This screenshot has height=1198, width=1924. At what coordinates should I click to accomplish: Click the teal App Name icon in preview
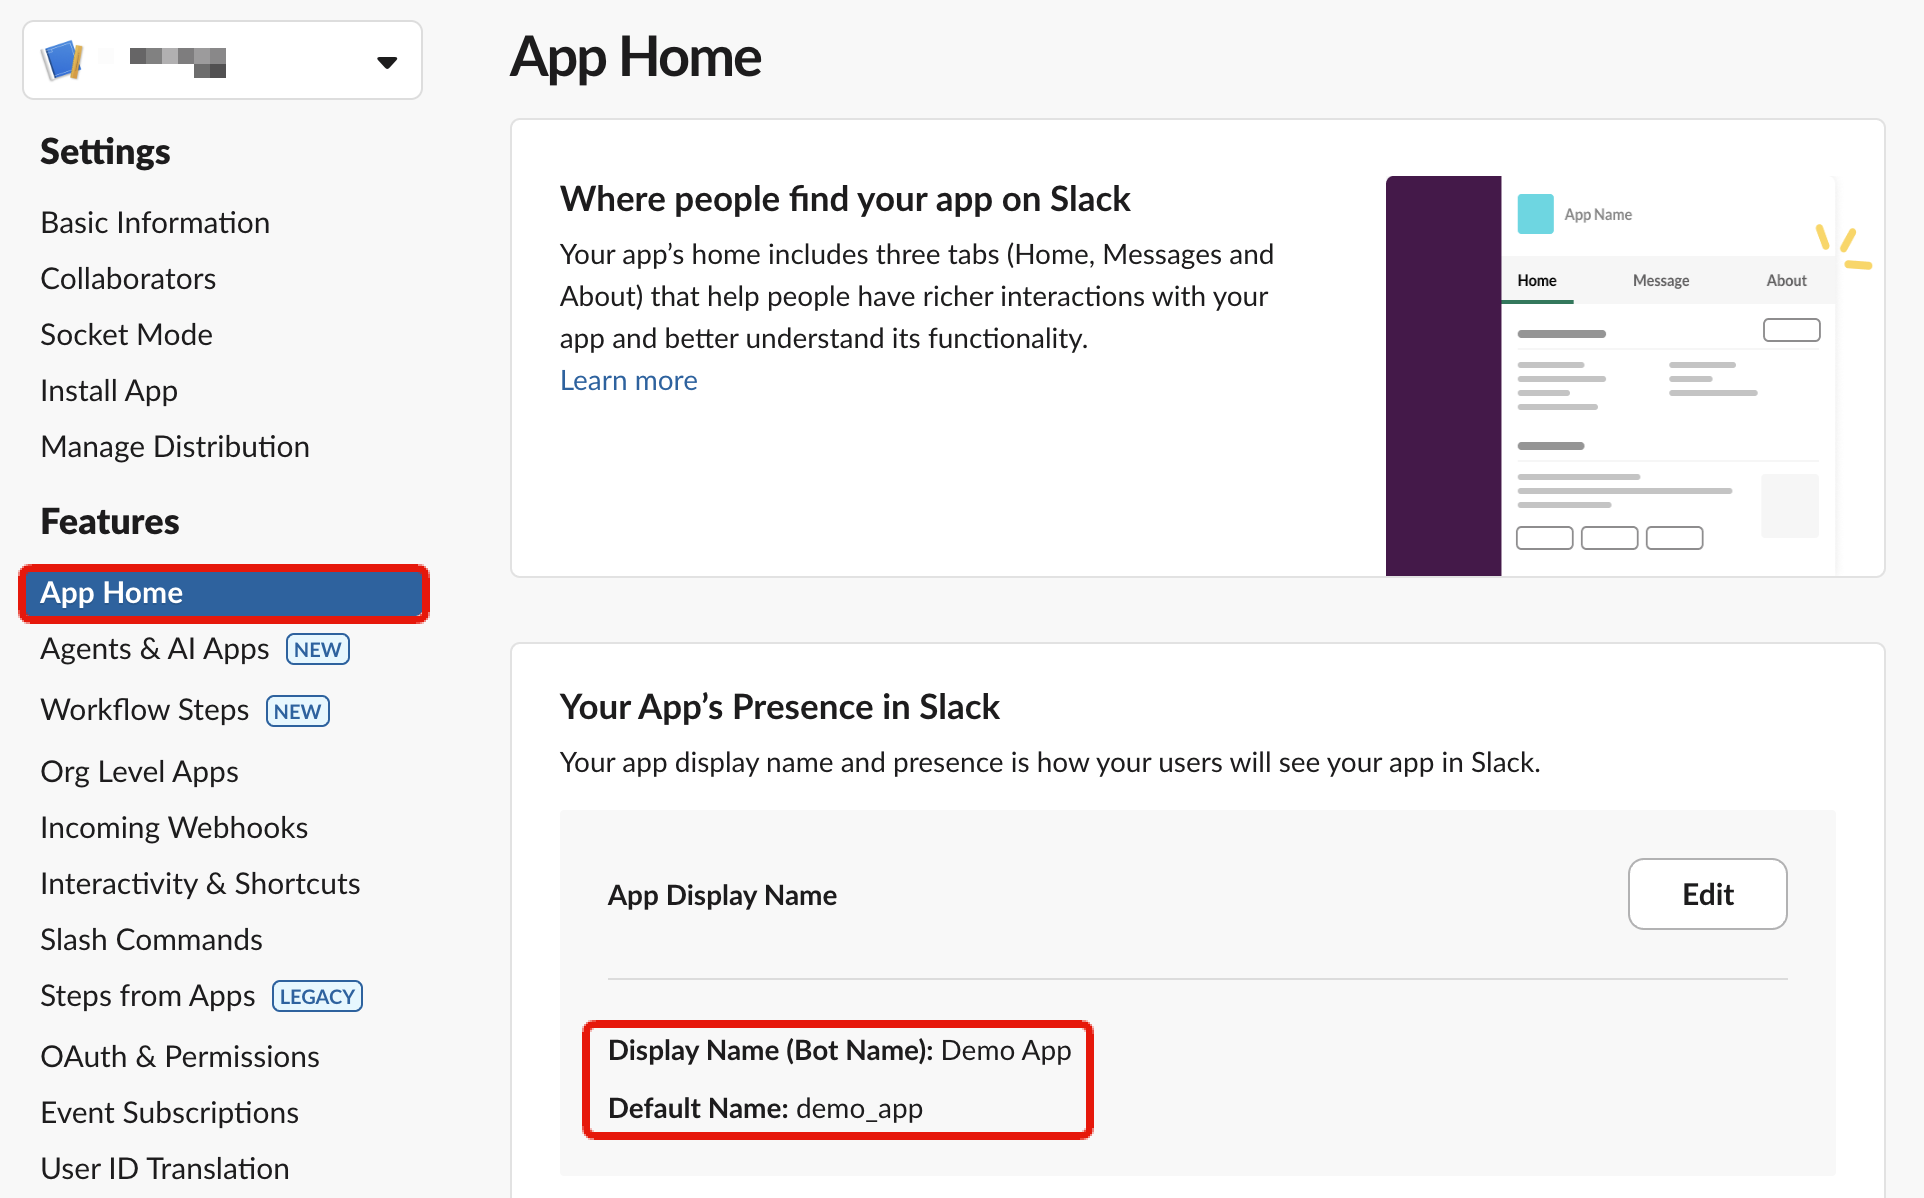pyautogui.click(x=1535, y=214)
